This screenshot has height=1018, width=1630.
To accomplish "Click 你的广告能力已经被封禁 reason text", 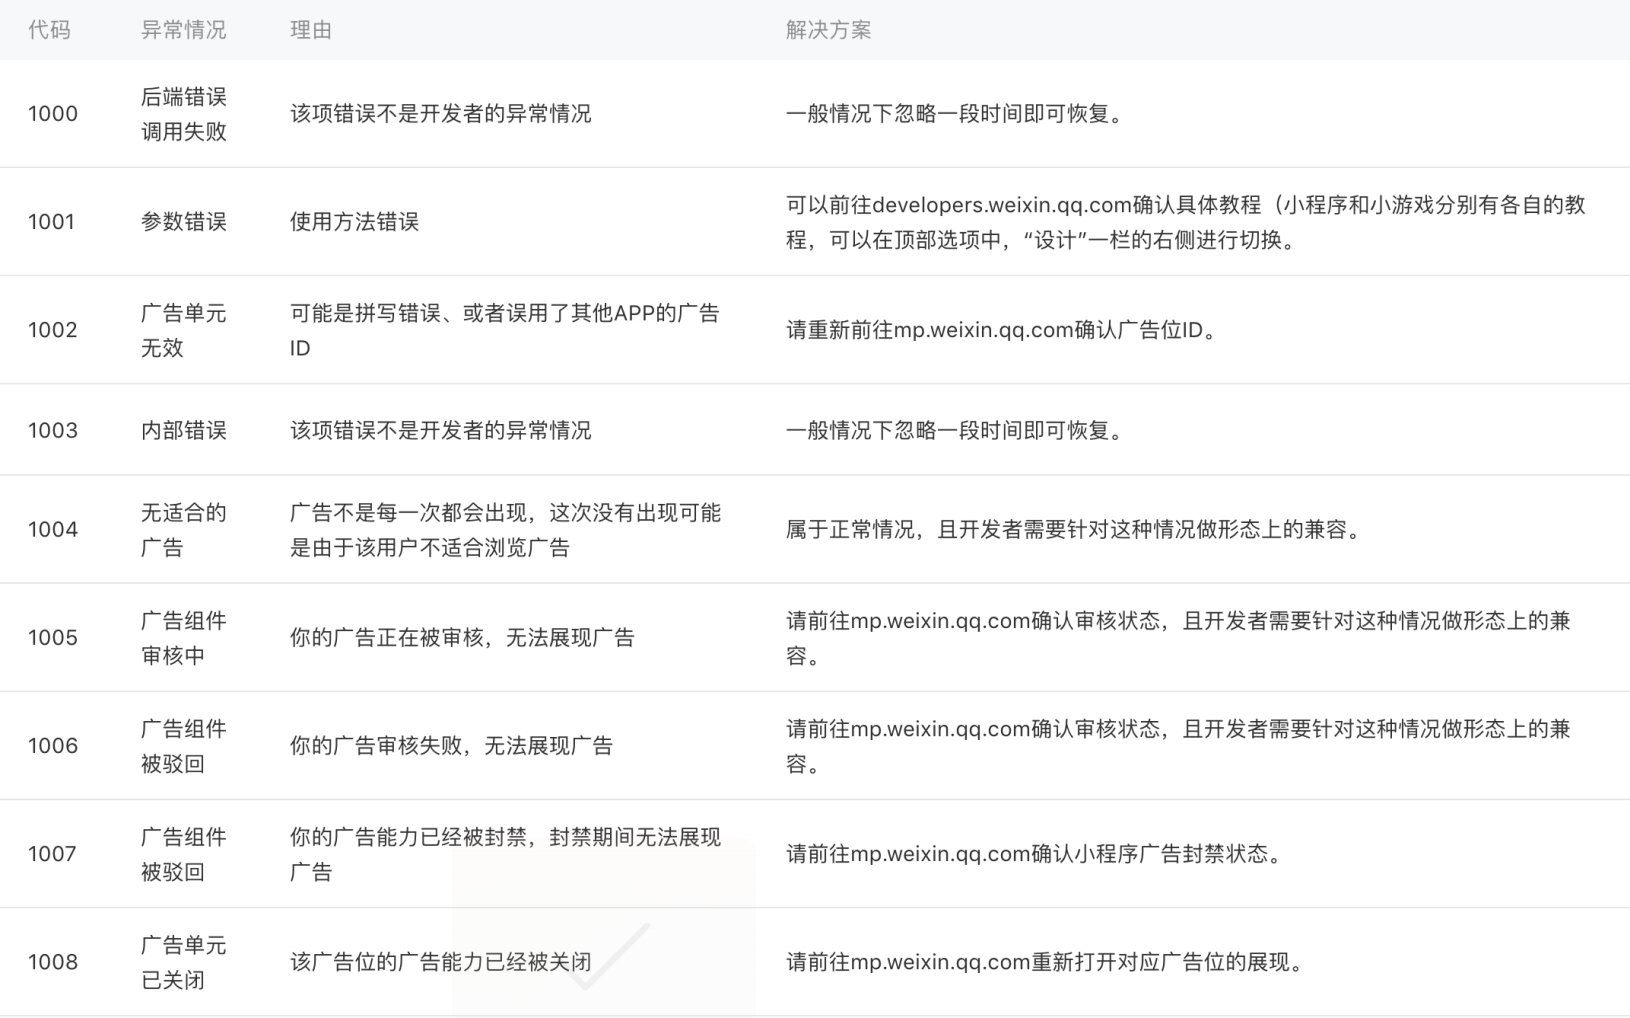I will coord(505,854).
